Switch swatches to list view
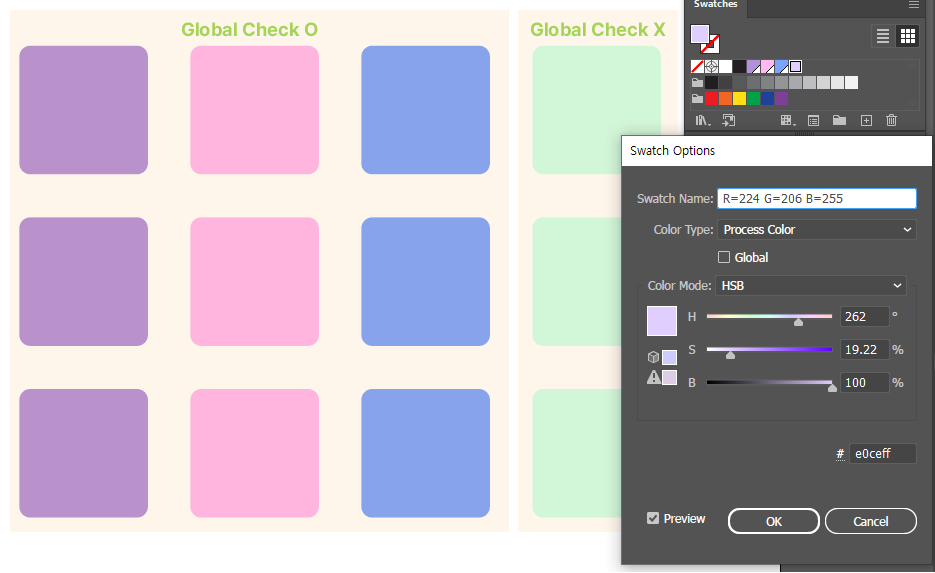The height and width of the screenshot is (573, 935). click(883, 36)
